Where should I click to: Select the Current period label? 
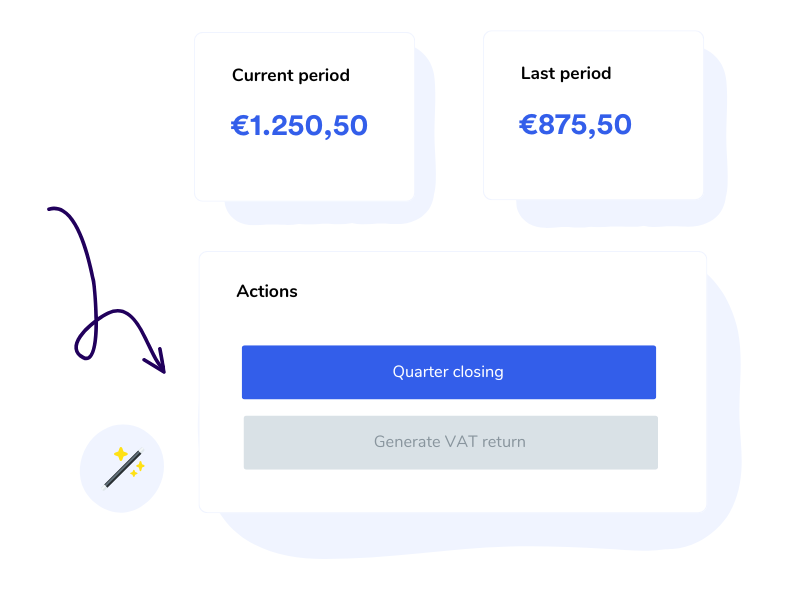coord(291,75)
